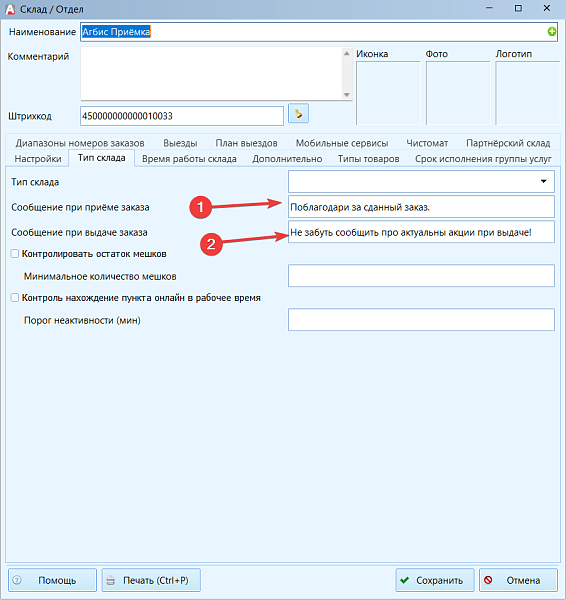Click comment scrollbar up arrow
566x600 pixels.
(347, 53)
